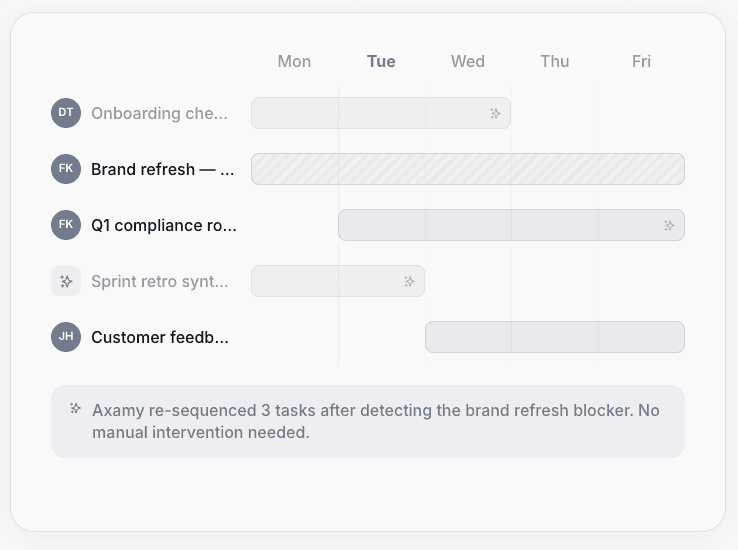Click the JH avatar for Customer feedback
The image size is (738, 550).
point(65,337)
